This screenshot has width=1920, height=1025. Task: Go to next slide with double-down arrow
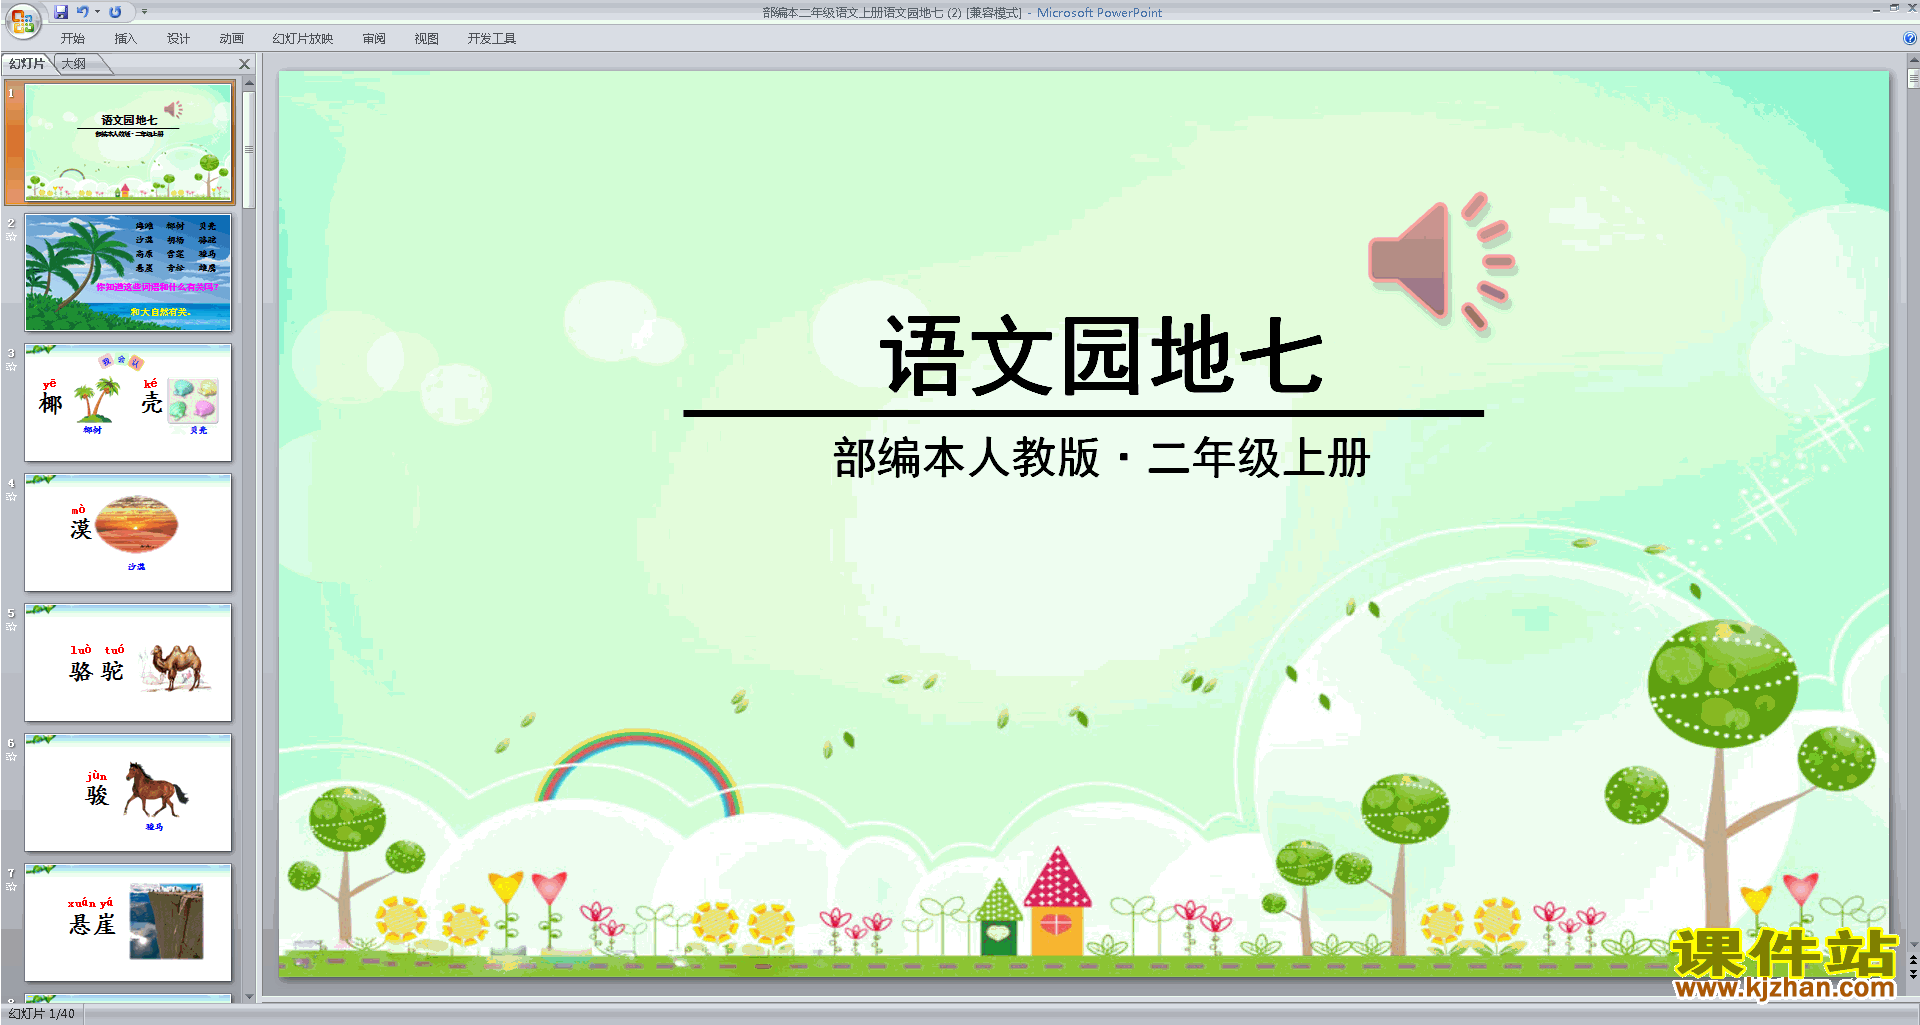coord(1912,974)
